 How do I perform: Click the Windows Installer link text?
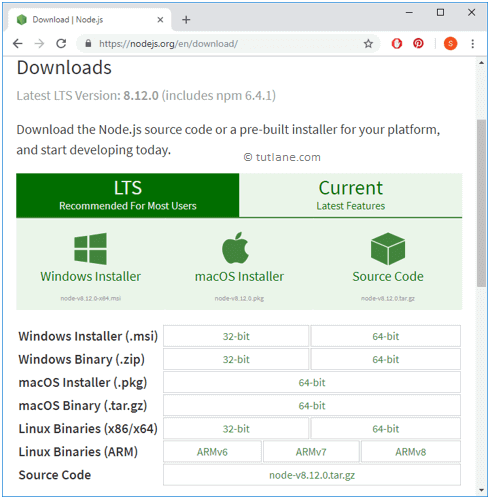point(91,277)
